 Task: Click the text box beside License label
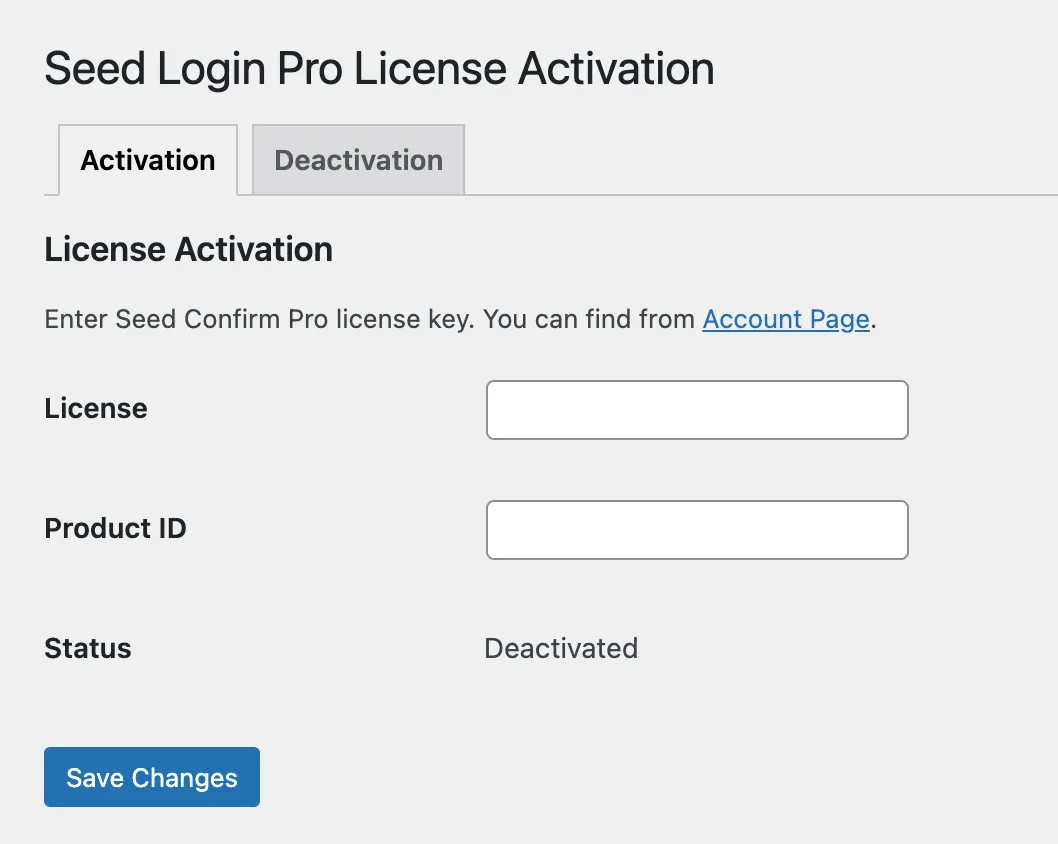click(697, 410)
